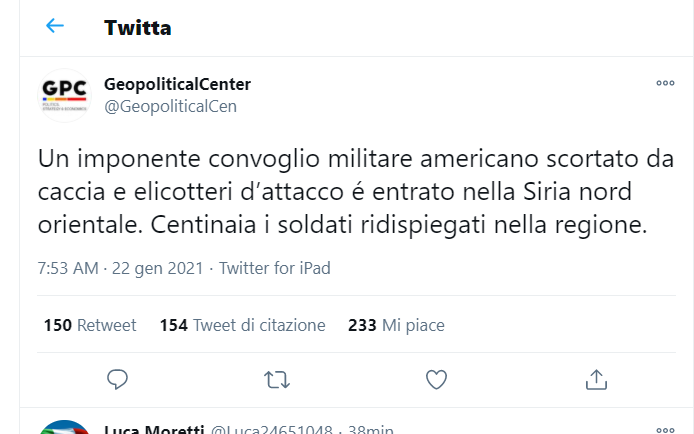
Task: Click the @Luca24651048 handle
Action: [x=270, y=430]
